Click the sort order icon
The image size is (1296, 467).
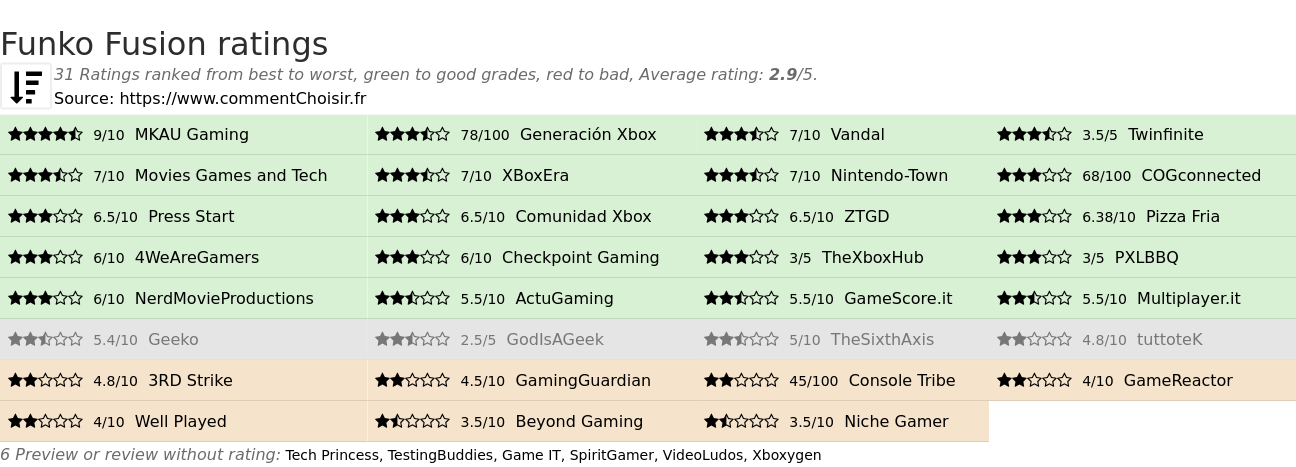click(26, 86)
